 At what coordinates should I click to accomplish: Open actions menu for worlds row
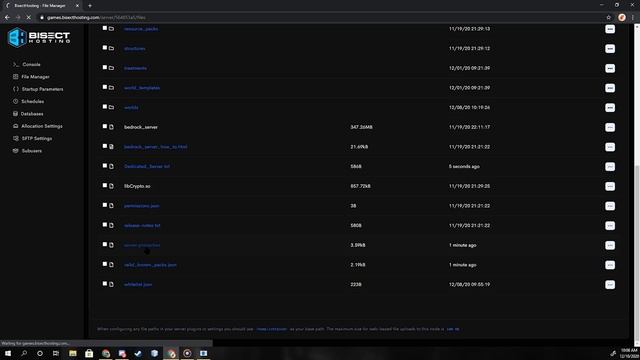pyautogui.click(x=610, y=107)
